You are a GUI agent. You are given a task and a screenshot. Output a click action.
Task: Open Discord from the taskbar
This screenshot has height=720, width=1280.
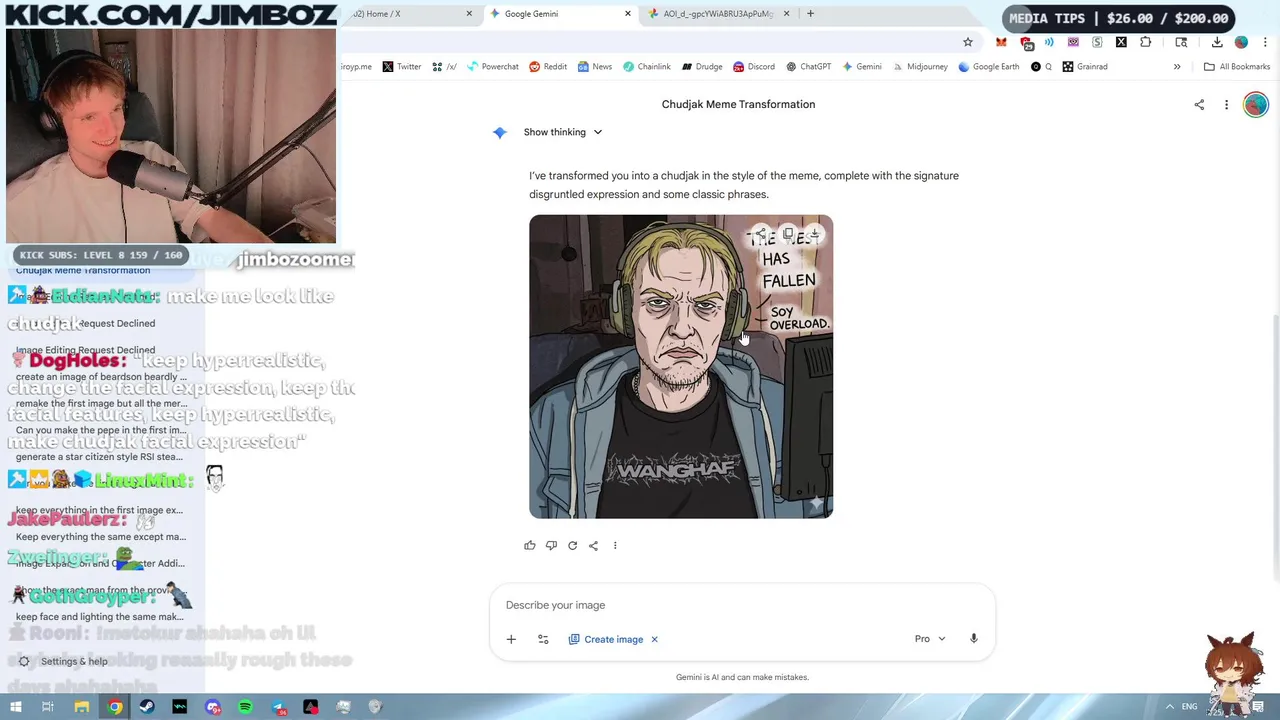[x=213, y=707]
